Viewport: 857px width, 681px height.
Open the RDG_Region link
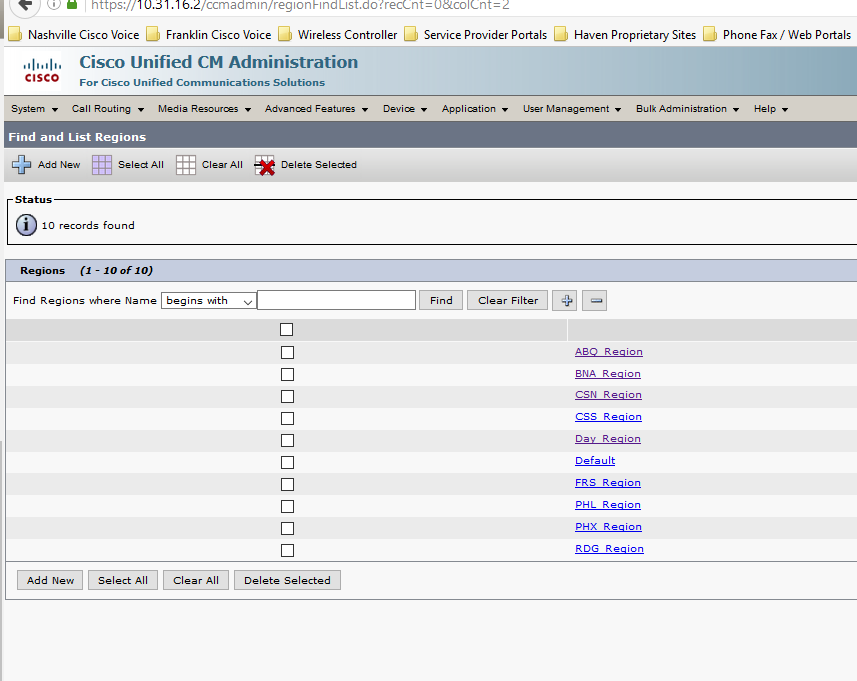pos(609,548)
